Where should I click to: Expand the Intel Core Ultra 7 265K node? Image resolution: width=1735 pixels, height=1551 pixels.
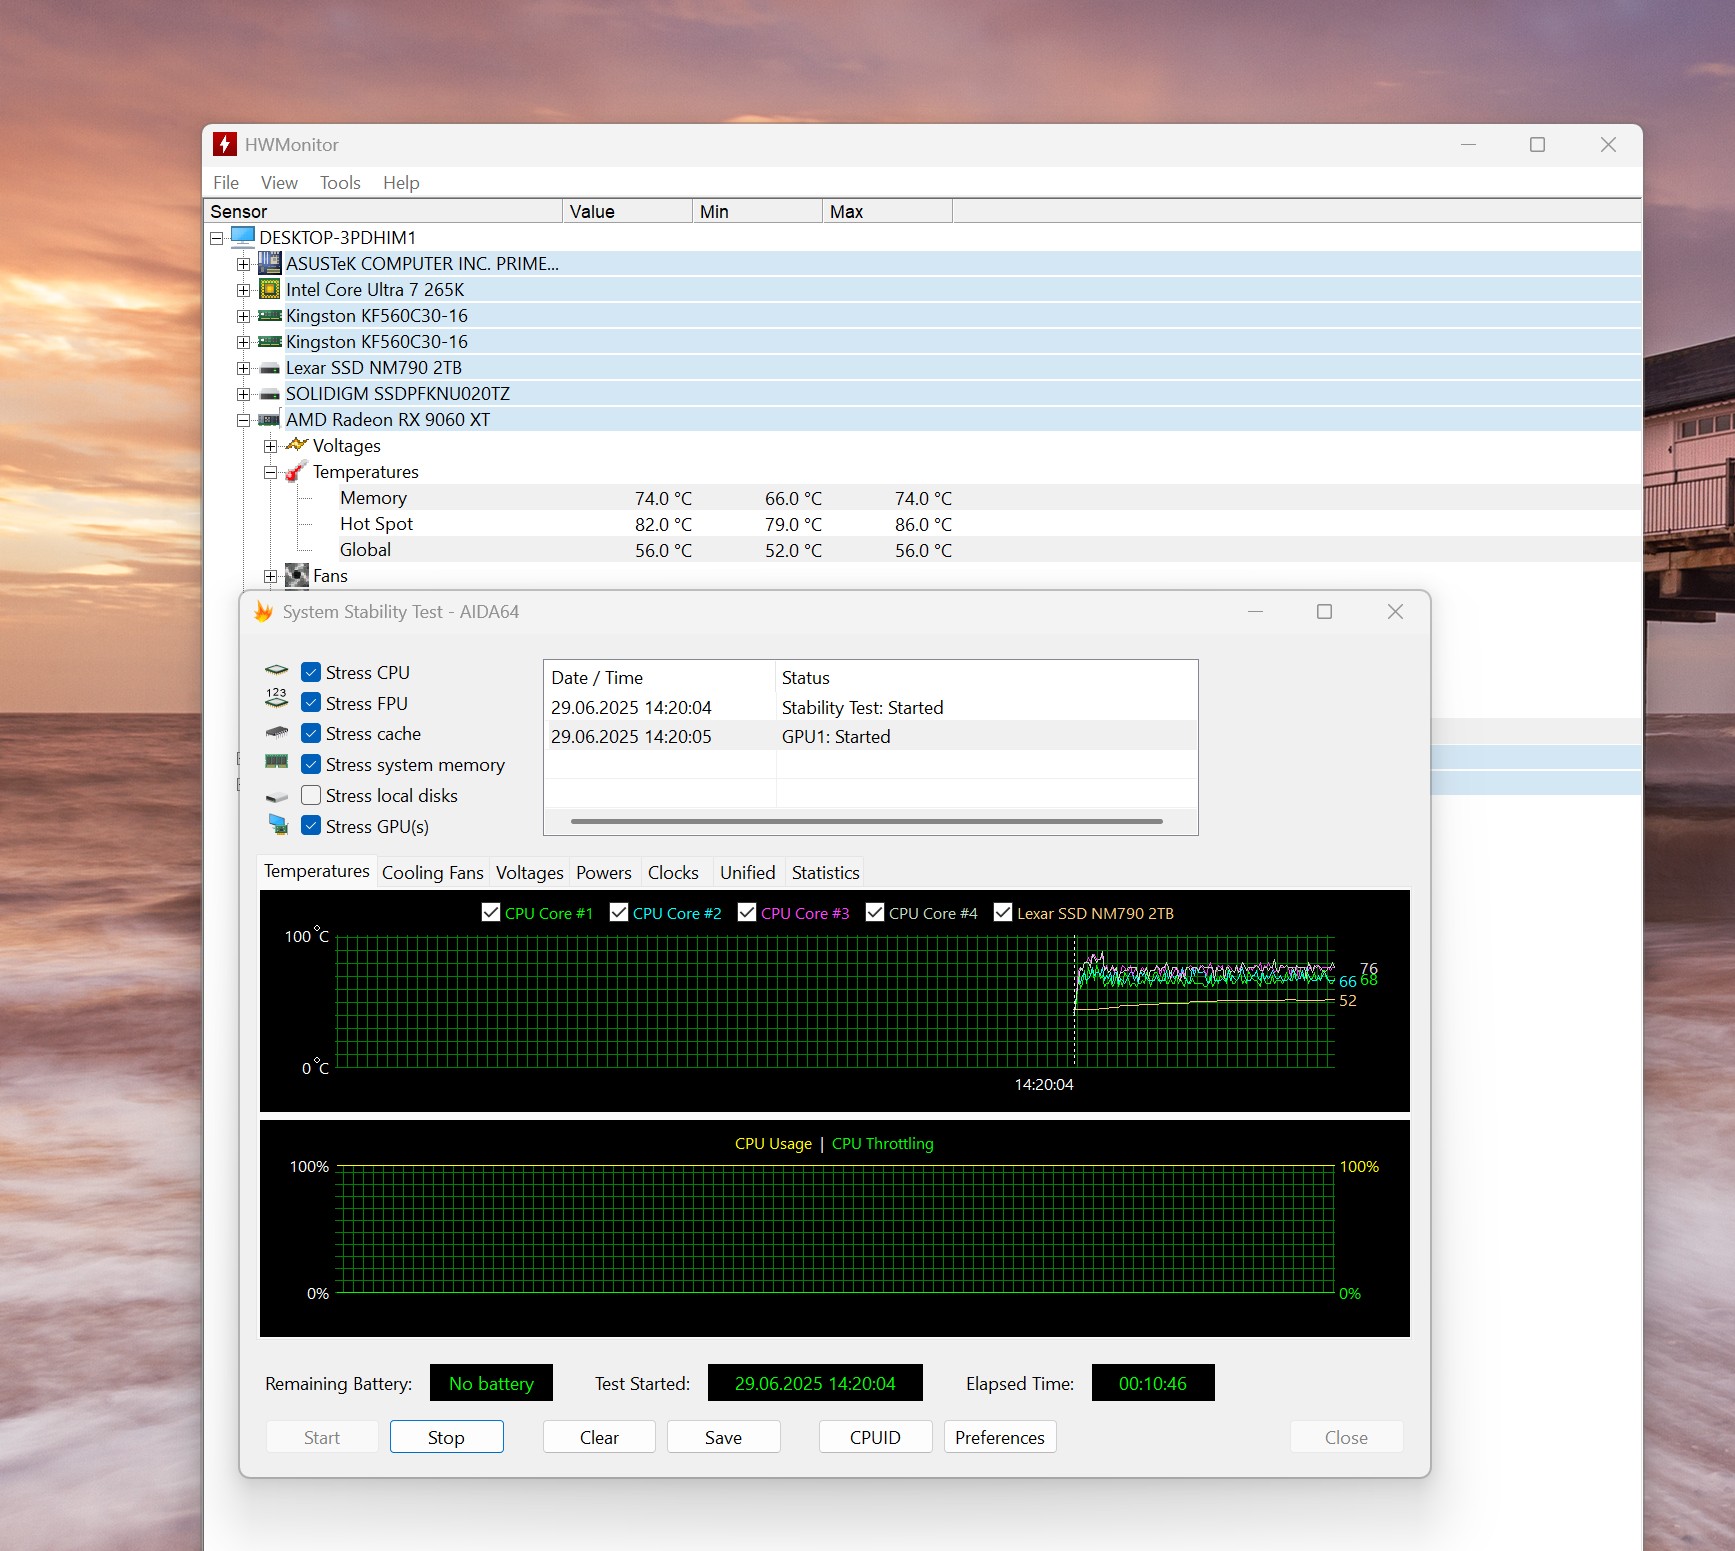[x=243, y=290]
